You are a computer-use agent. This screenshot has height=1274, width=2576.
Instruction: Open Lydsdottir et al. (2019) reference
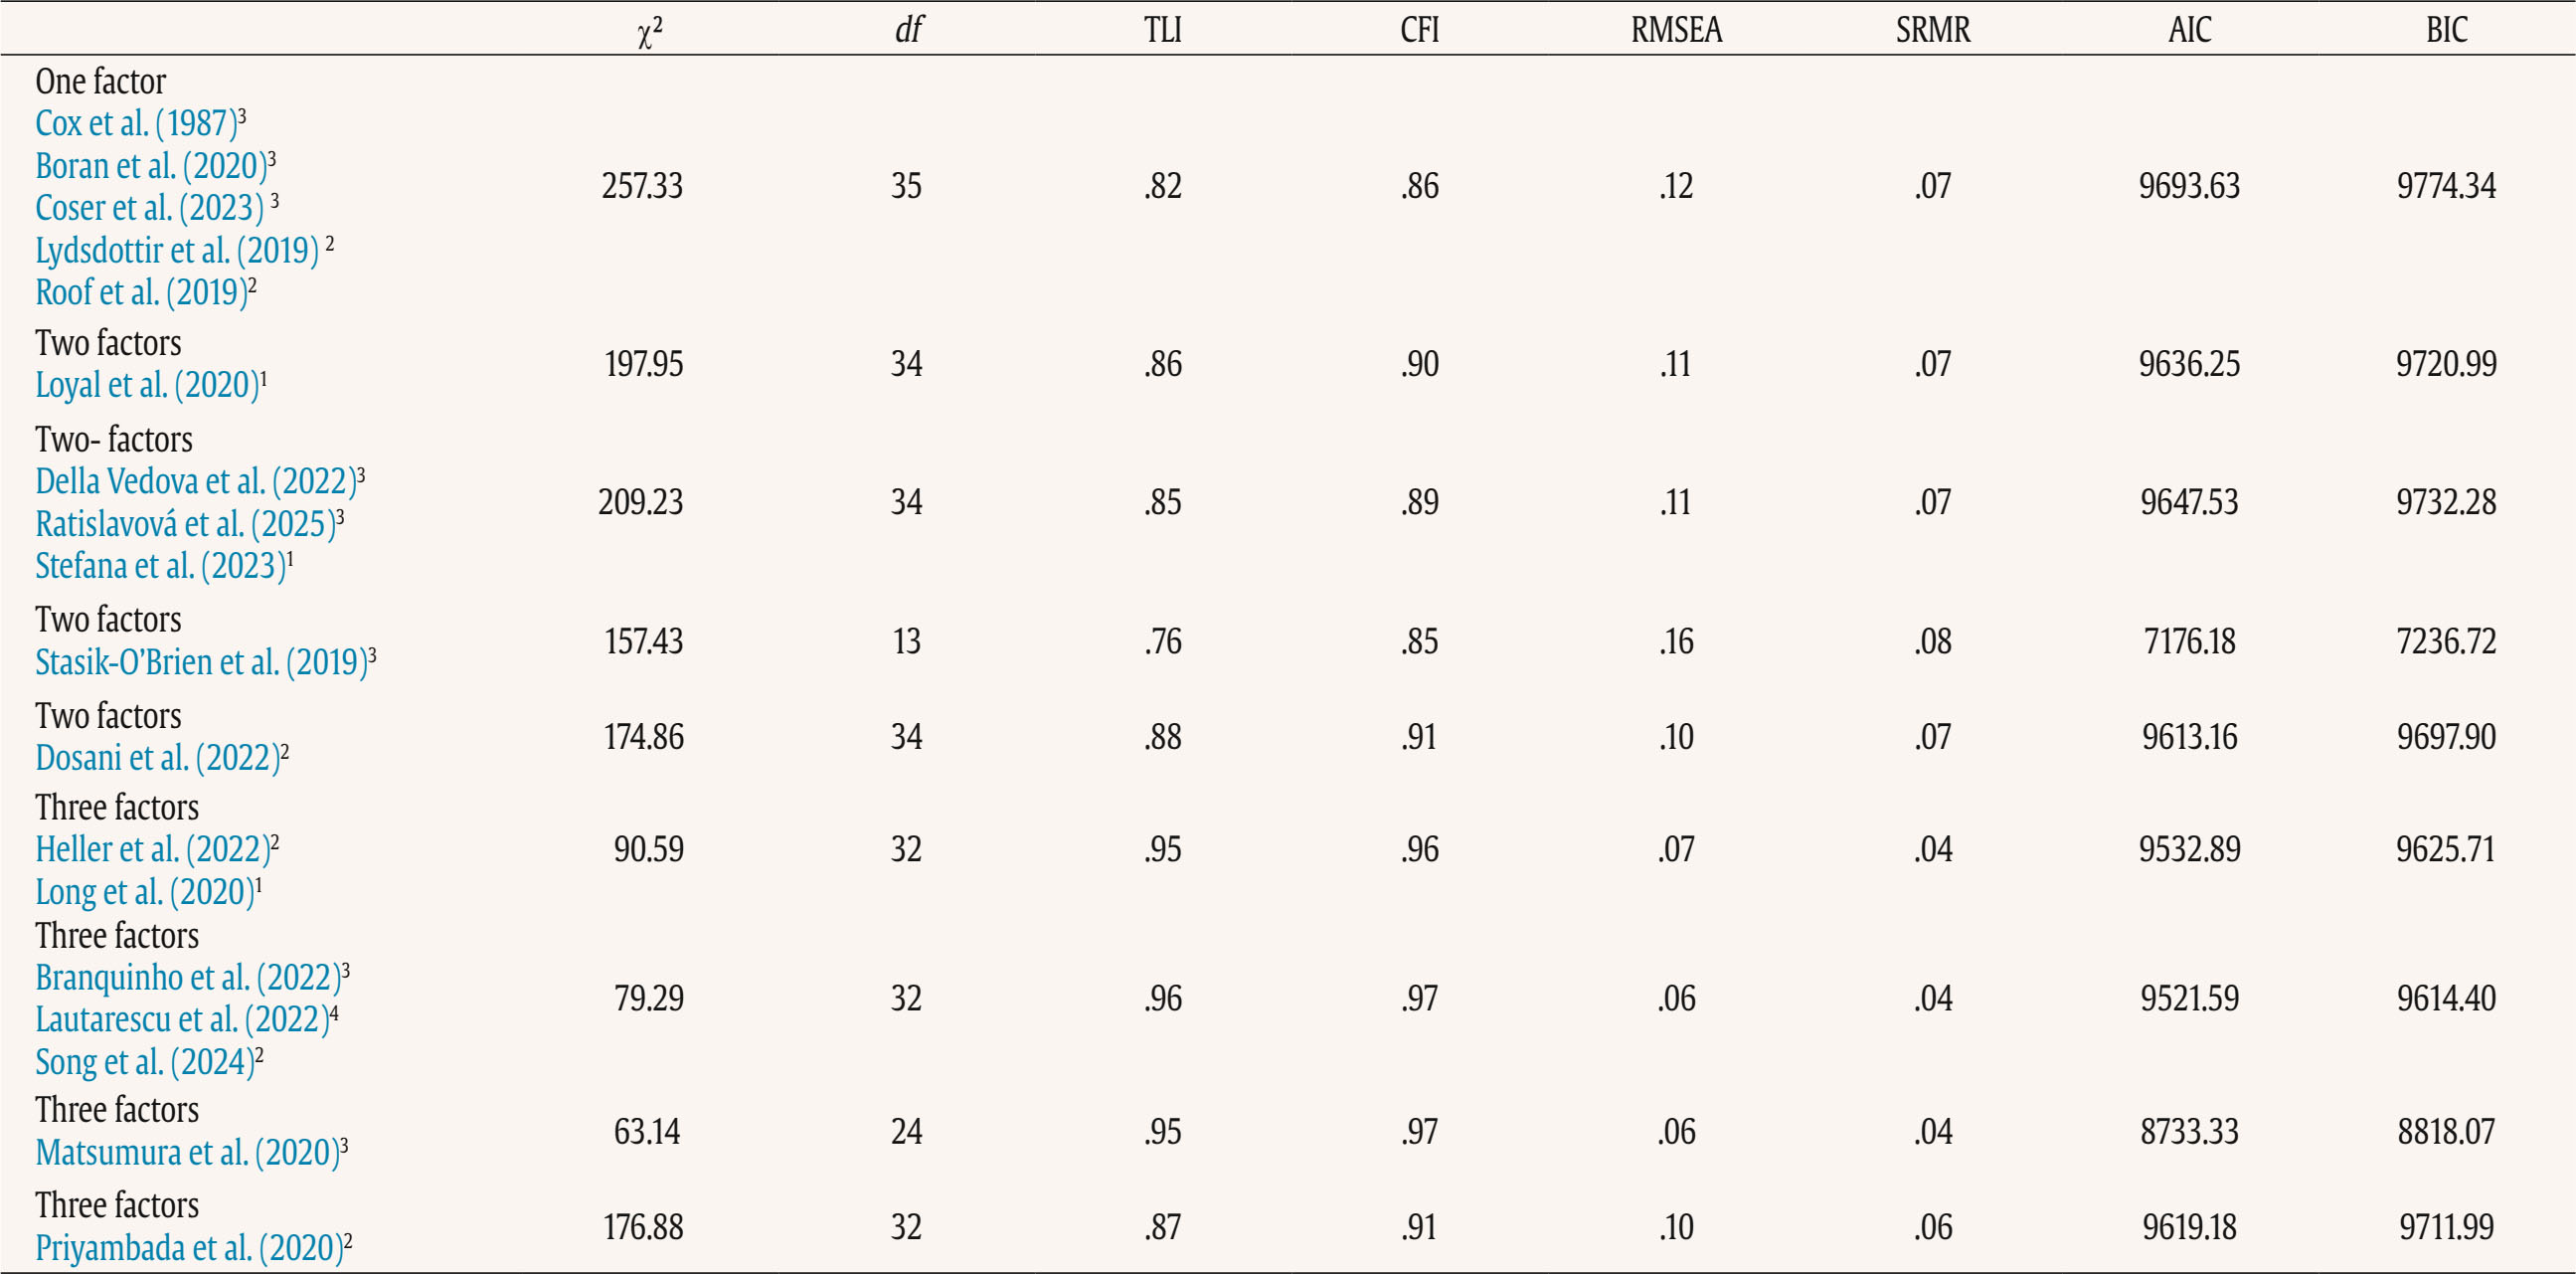(177, 250)
